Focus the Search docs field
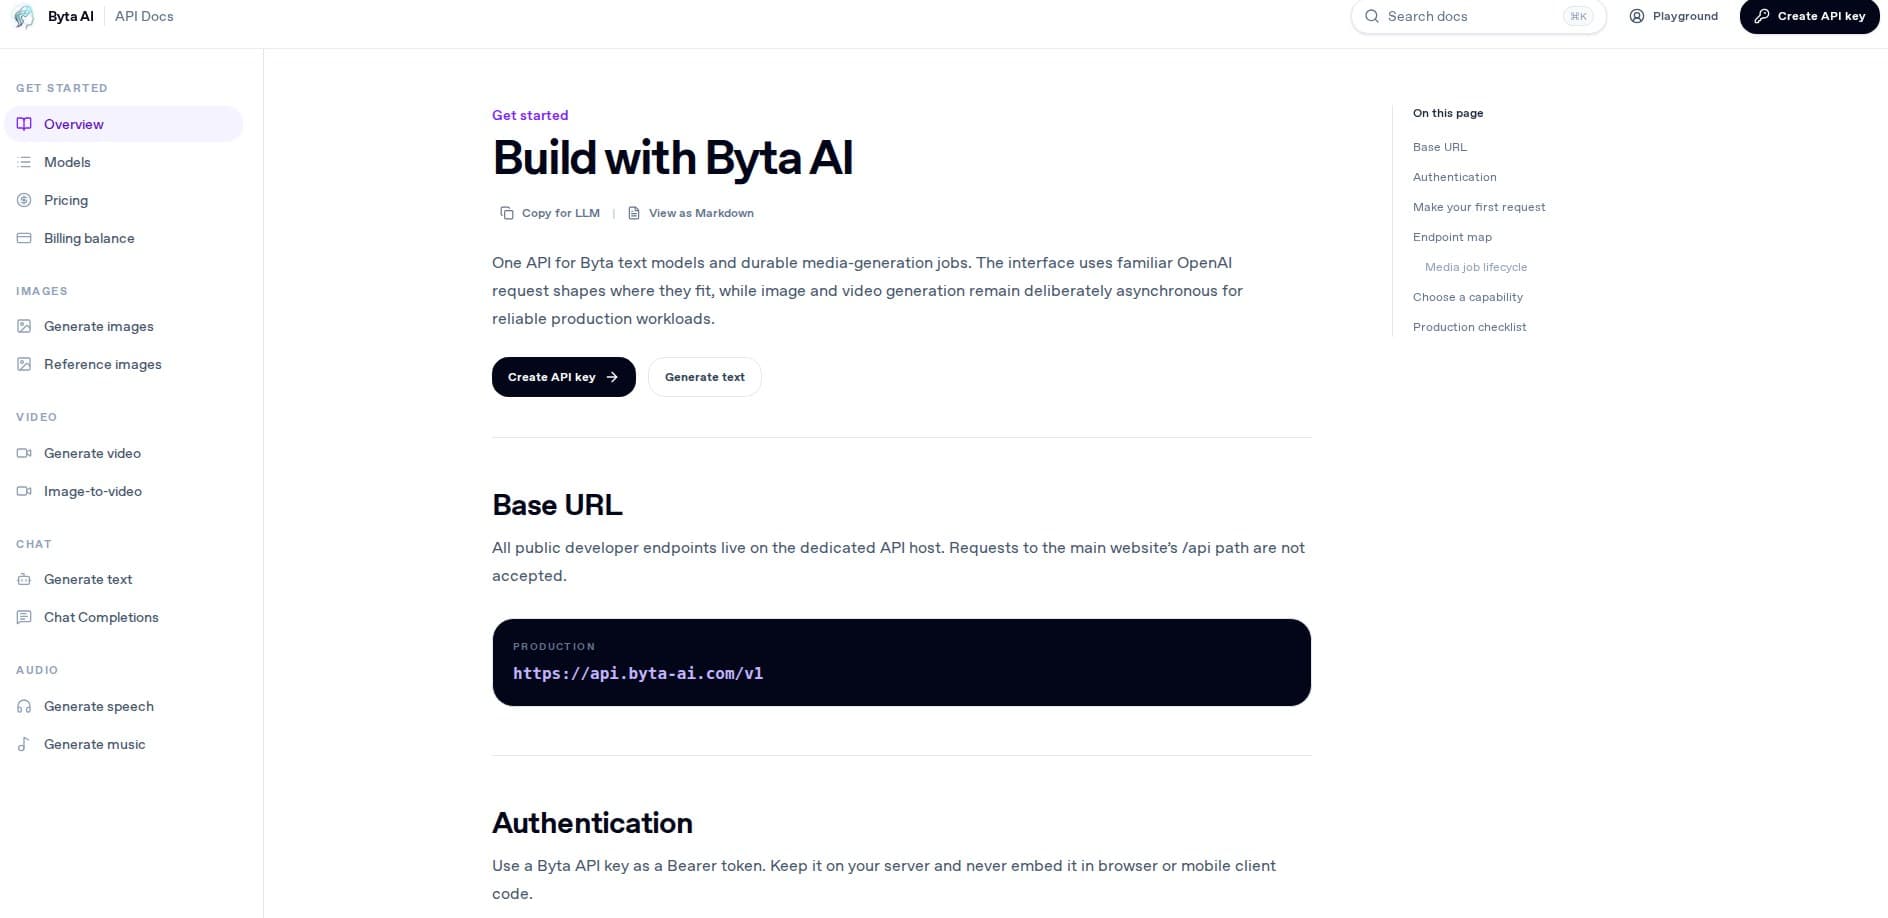This screenshot has height=918, width=1888. (1479, 16)
